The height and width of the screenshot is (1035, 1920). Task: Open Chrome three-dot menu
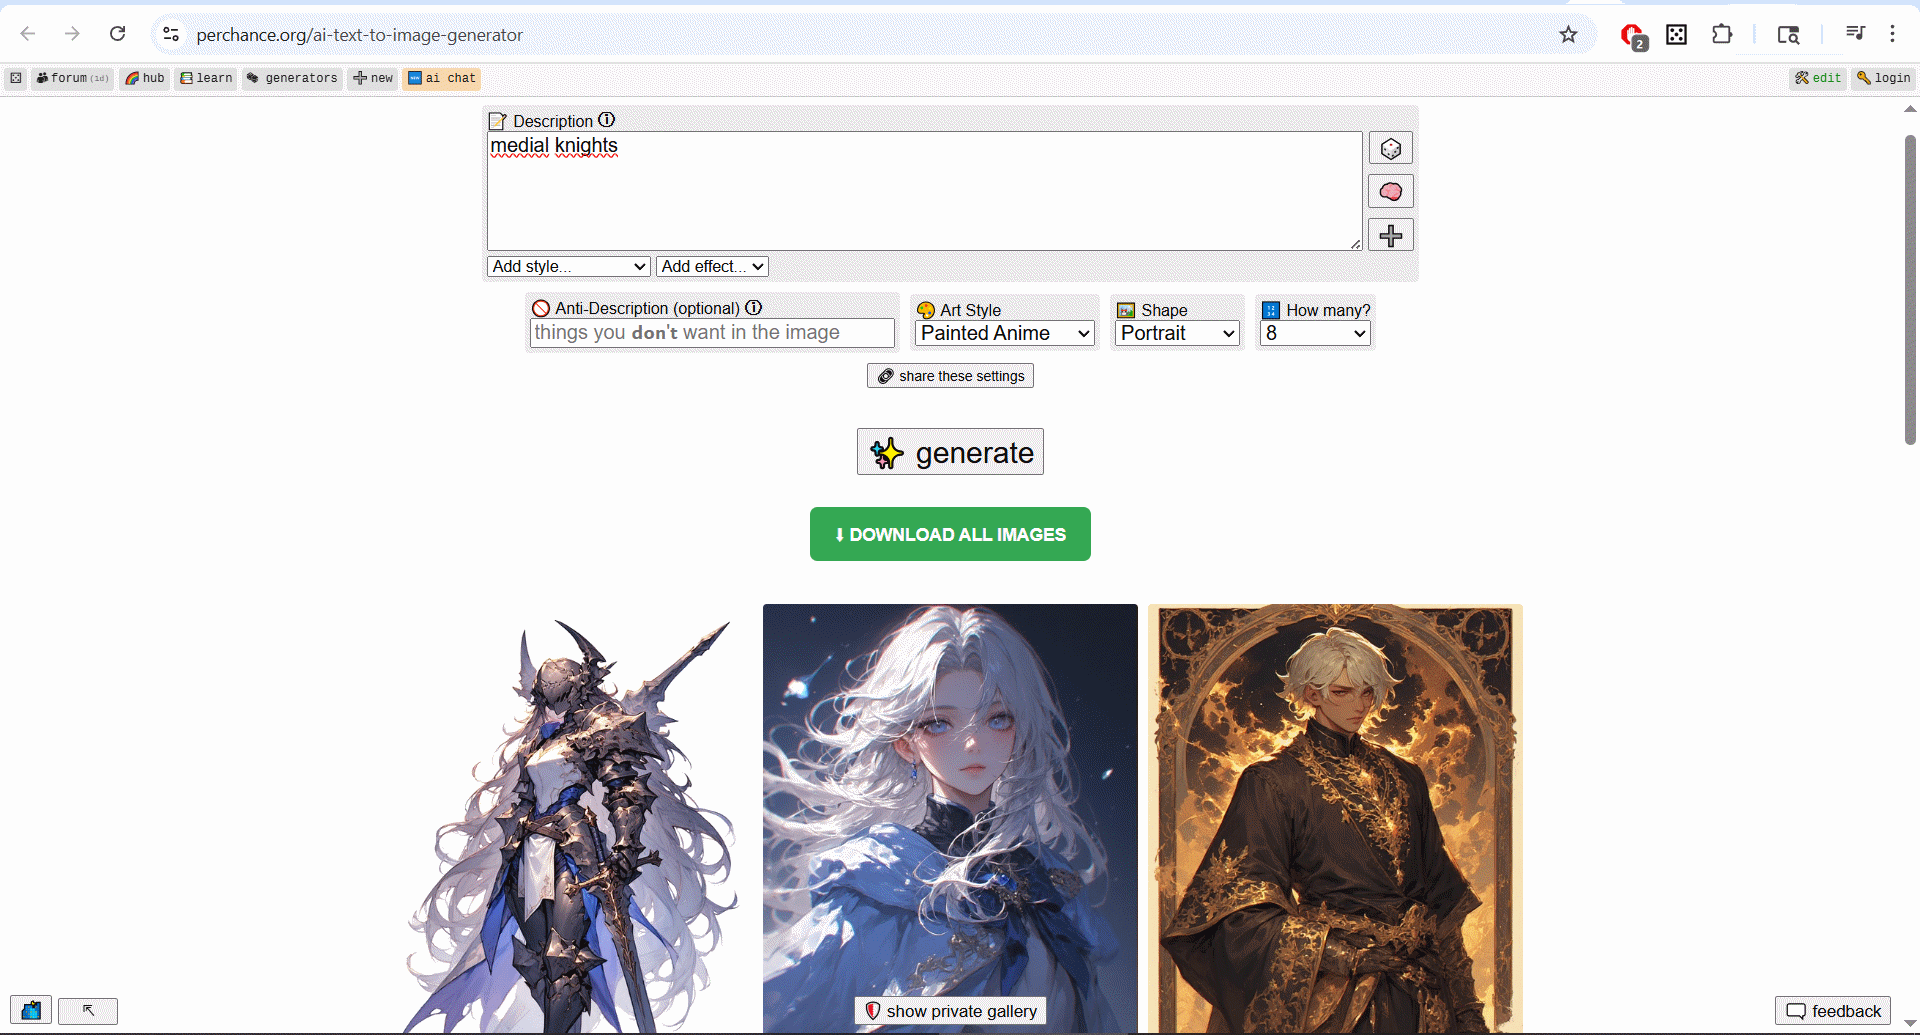pos(1892,34)
